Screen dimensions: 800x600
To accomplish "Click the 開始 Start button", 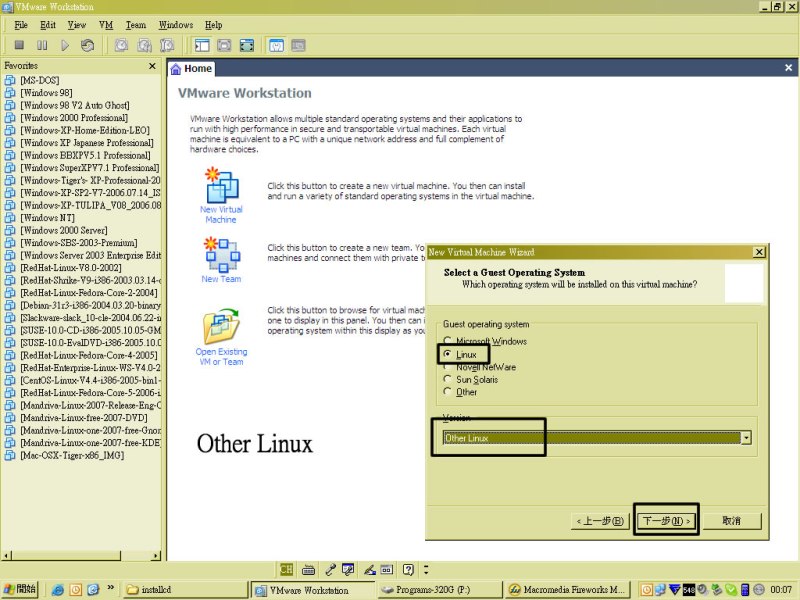I will click(x=20, y=589).
